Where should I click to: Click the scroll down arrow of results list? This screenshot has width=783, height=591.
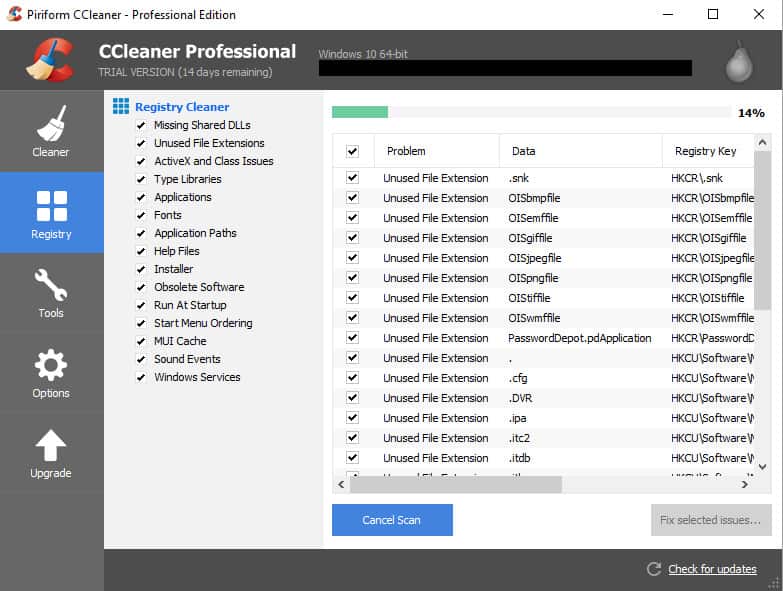(x=763, y=467)
